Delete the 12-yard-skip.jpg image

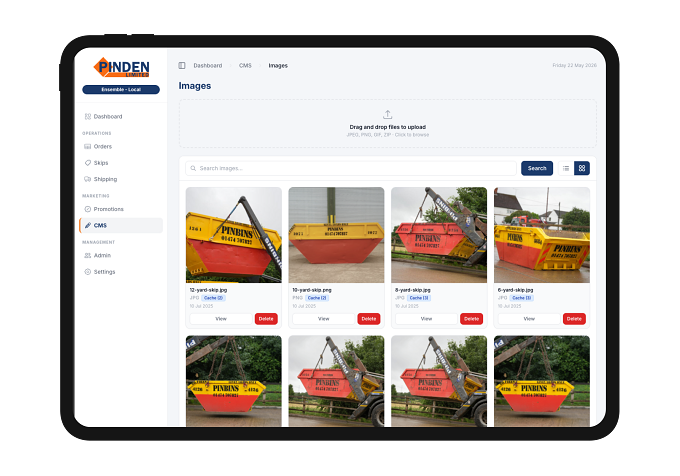point(266,319)
